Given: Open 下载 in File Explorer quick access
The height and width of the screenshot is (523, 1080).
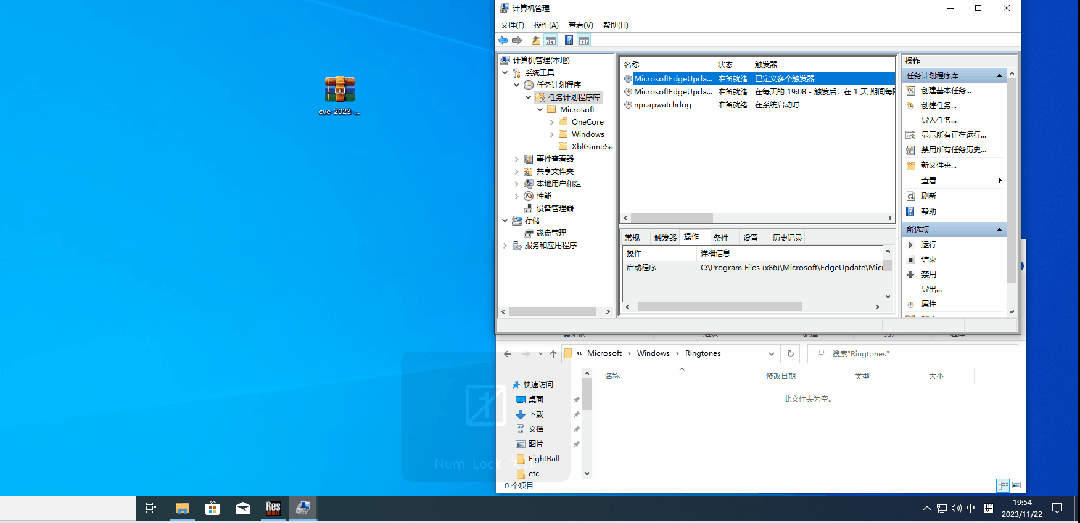Looking at the screenshot, I should [x=536, y=415].
